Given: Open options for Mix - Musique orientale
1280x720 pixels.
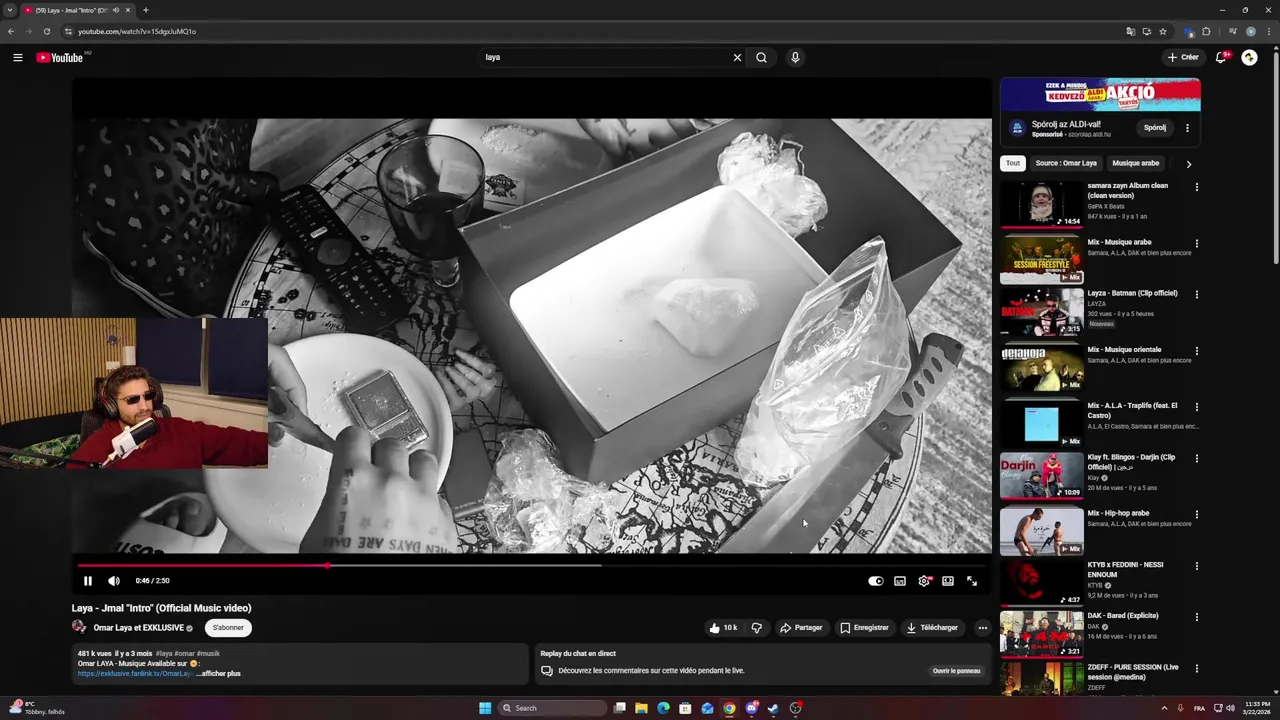Looking at the screenshot, I should (1196, 351).
